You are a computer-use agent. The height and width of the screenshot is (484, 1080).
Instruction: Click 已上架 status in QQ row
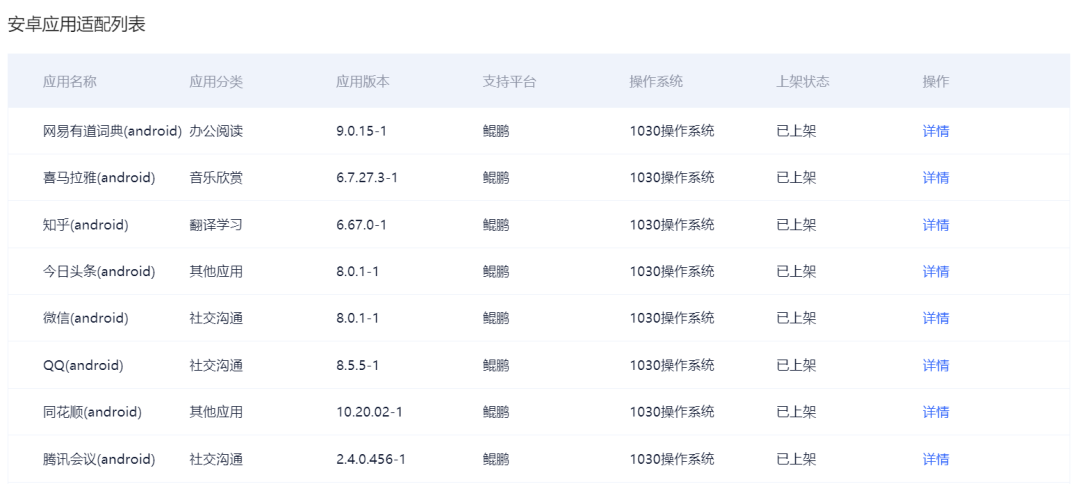(796, 365)
